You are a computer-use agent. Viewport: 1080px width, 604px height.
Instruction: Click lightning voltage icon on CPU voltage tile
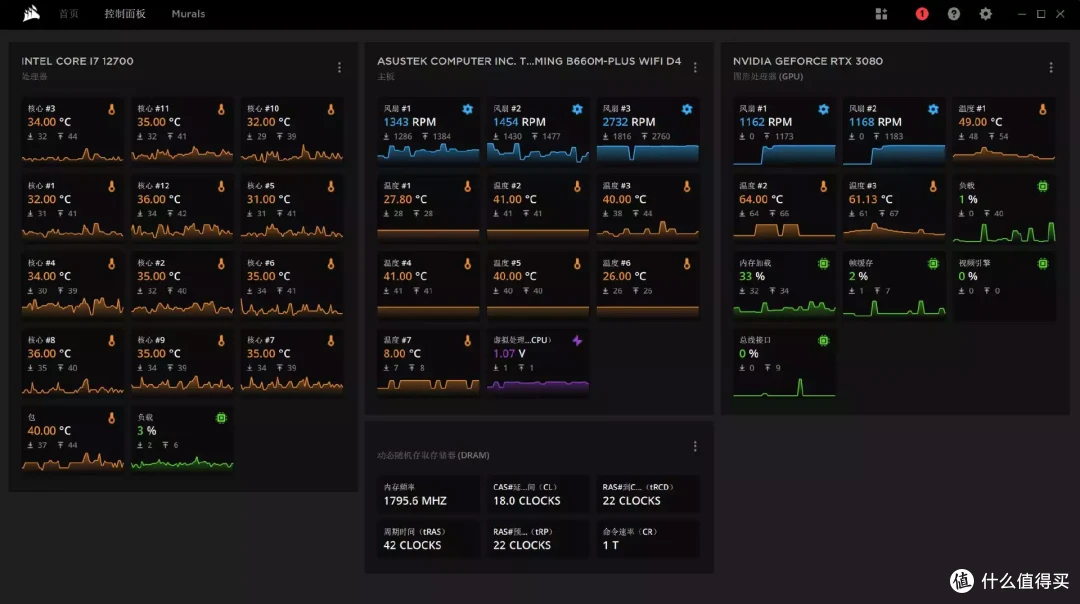coord(577,340)
